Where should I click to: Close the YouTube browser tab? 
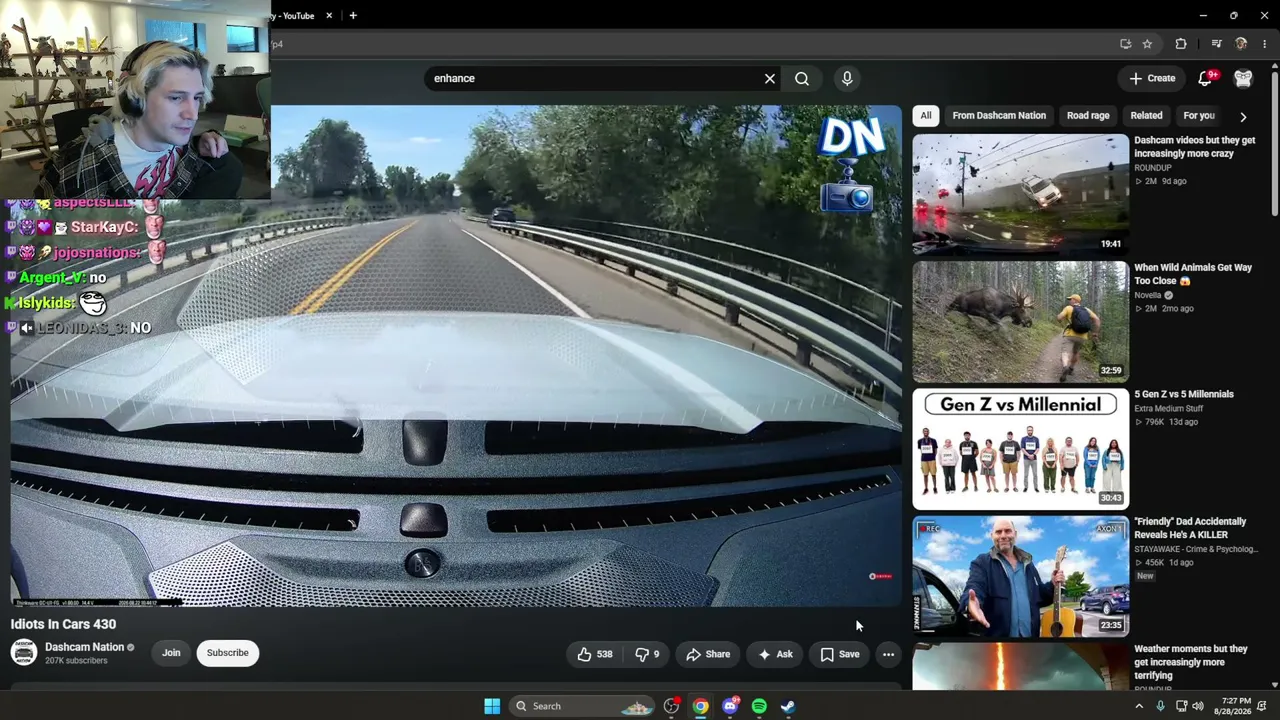click(x=329, y=16)
